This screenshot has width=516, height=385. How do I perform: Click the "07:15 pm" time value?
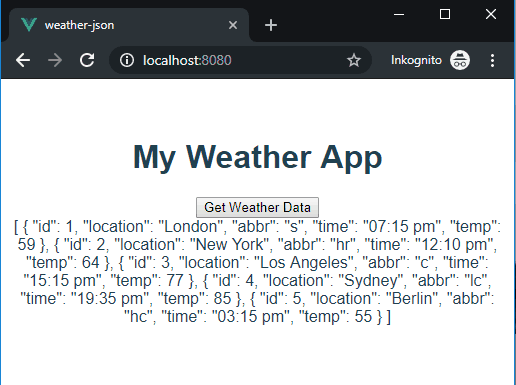[402, 227]
